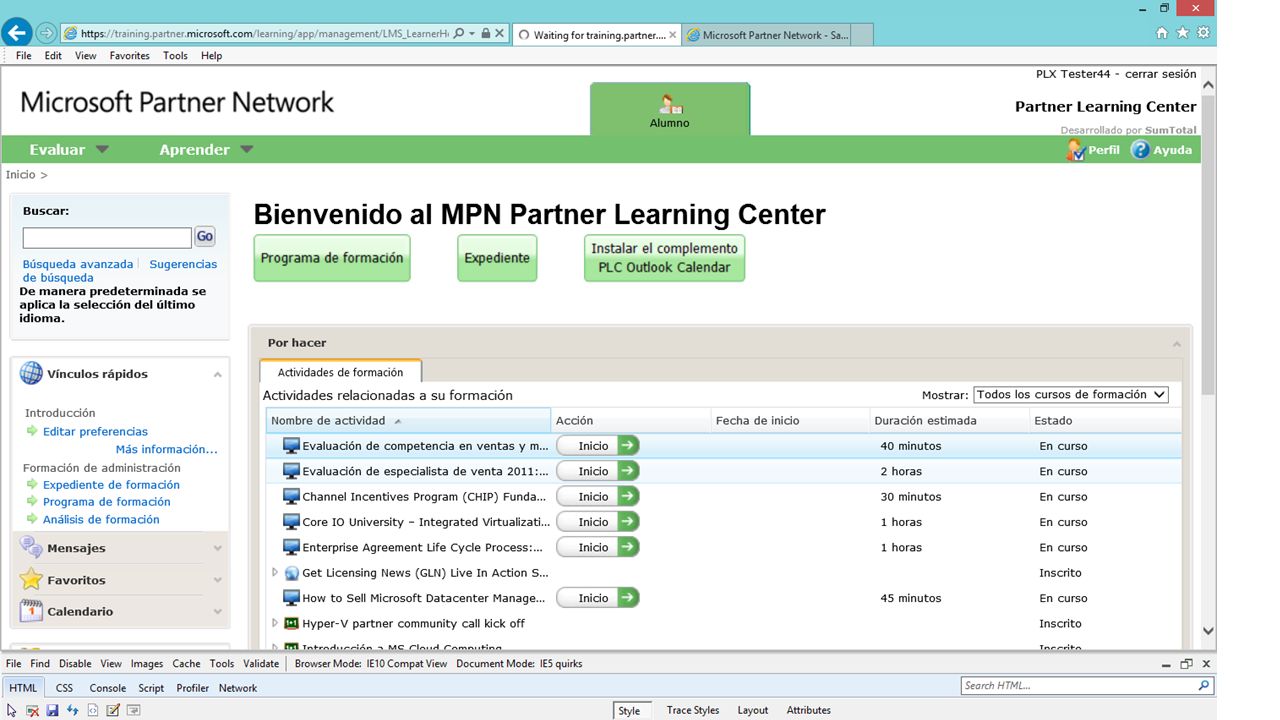Viewport: 1280px width, 720px height.
Task: Click page vertical scrollbar down arrow
Action: tap(1207, 631)
